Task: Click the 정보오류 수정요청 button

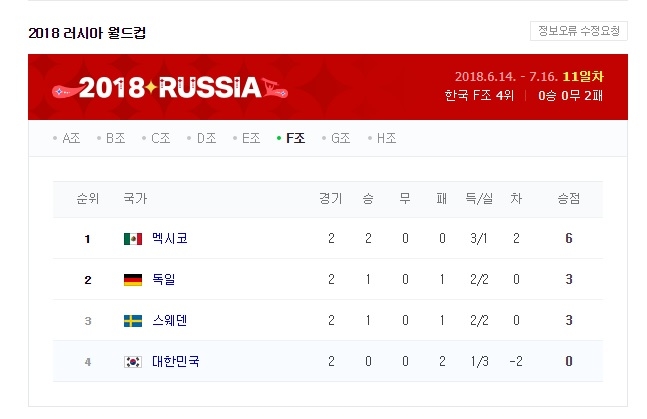Action: tap(579, 30)
